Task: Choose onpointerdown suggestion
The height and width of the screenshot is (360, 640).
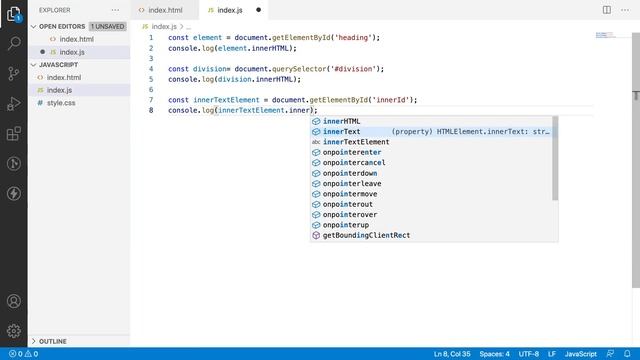Action: [431, 173]
